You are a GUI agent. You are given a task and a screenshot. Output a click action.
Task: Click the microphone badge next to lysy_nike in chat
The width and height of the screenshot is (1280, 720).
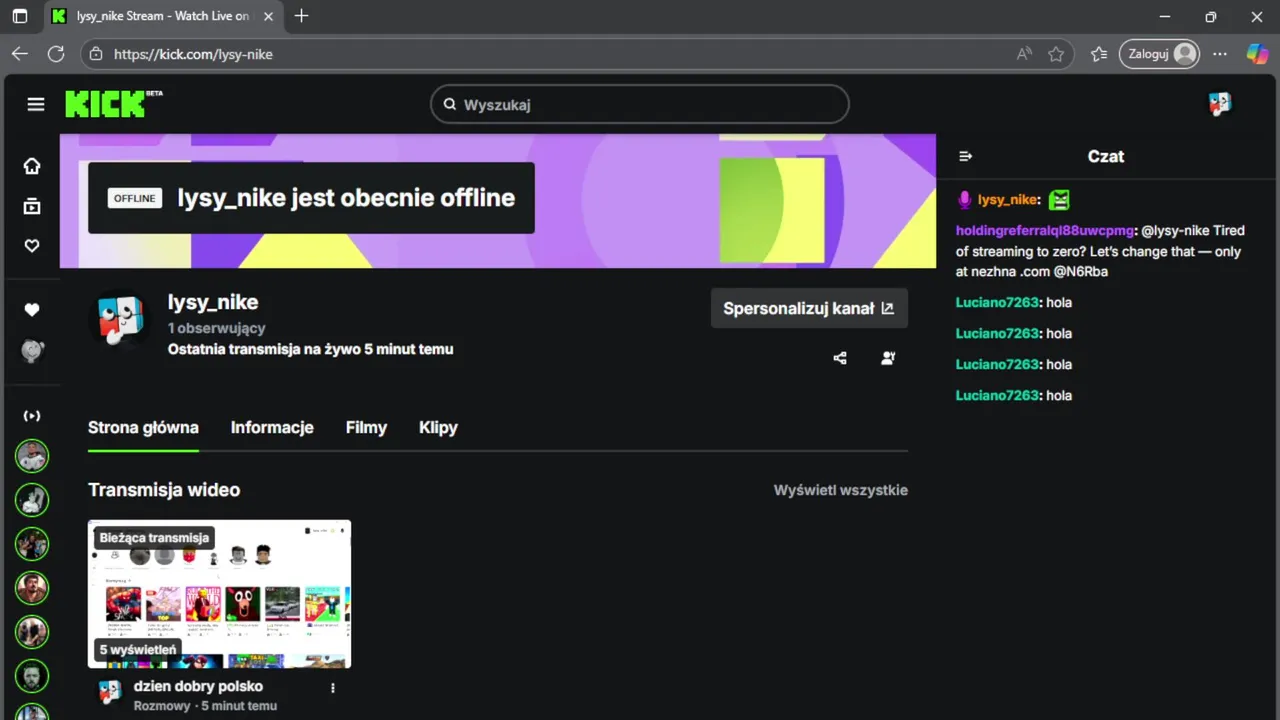pyautogui.click(x=964, y=200)
